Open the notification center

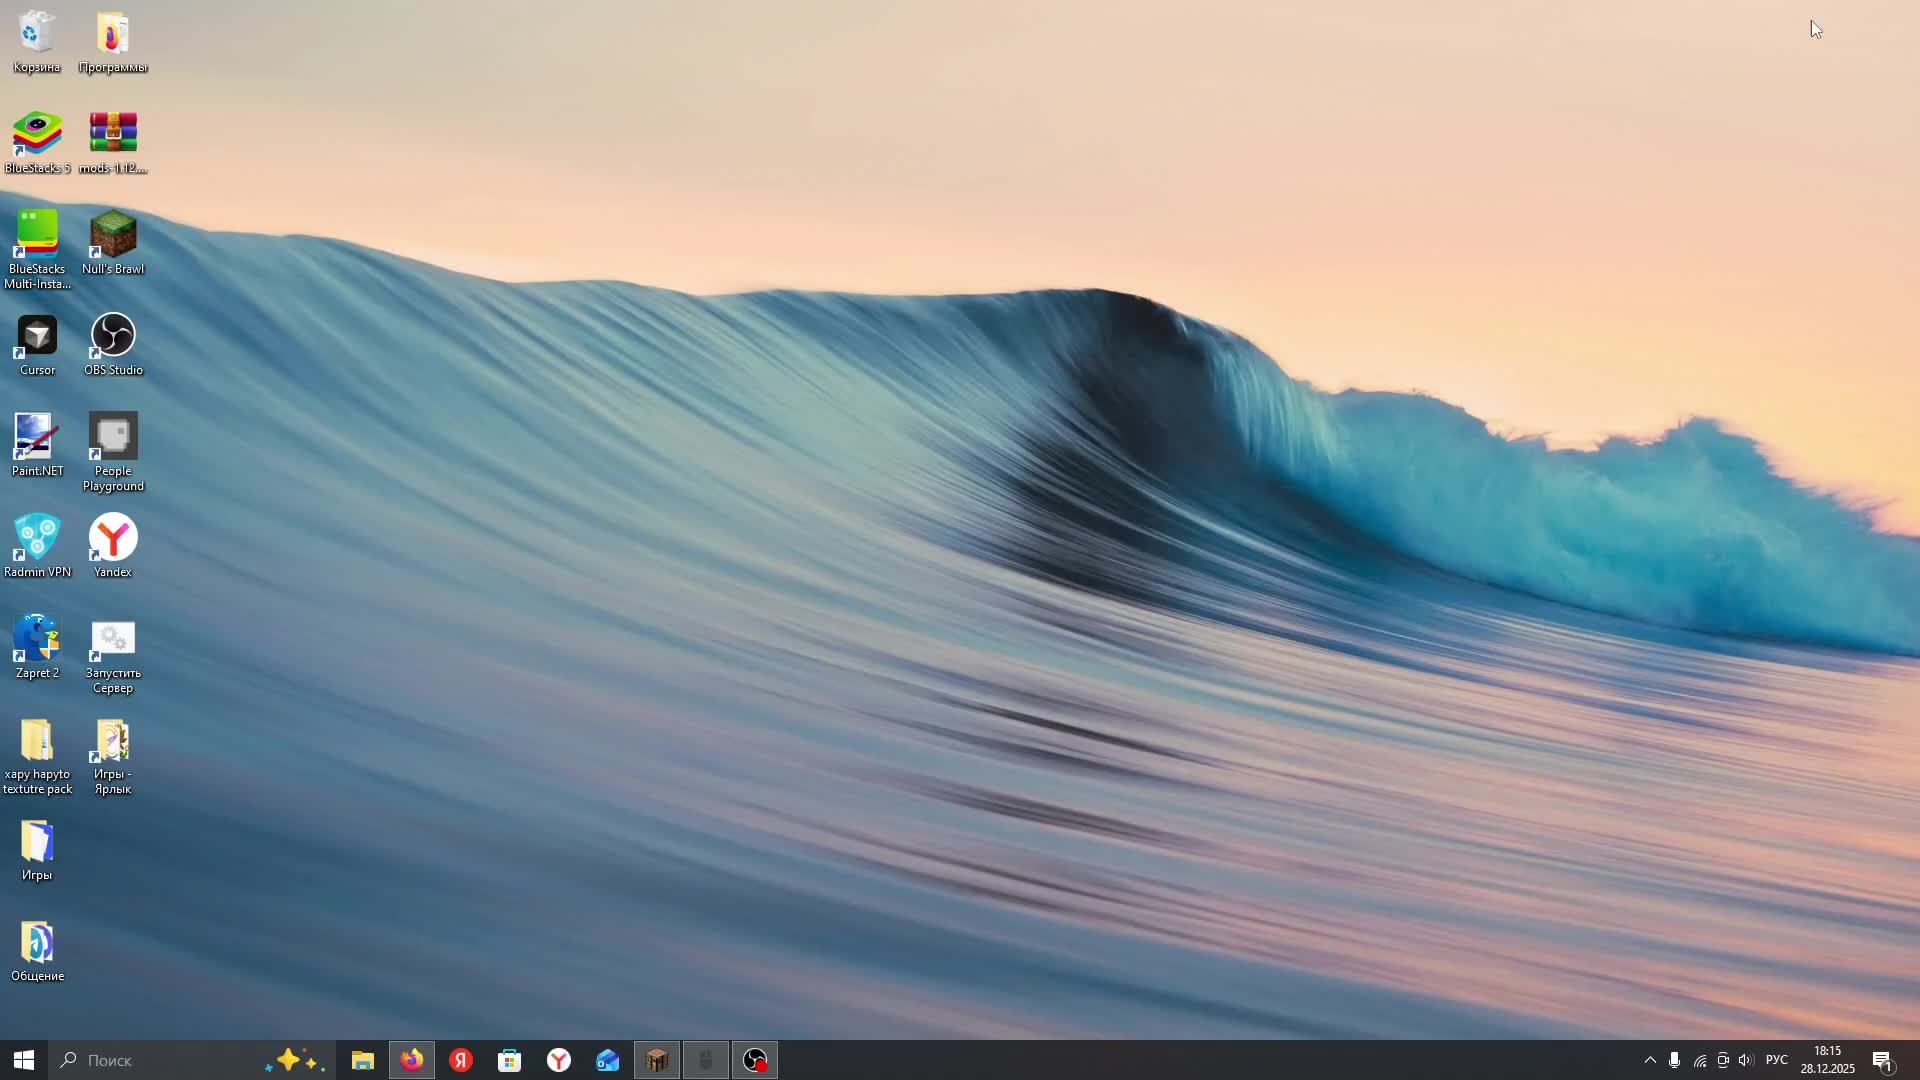click(x=1882, y=1060)
